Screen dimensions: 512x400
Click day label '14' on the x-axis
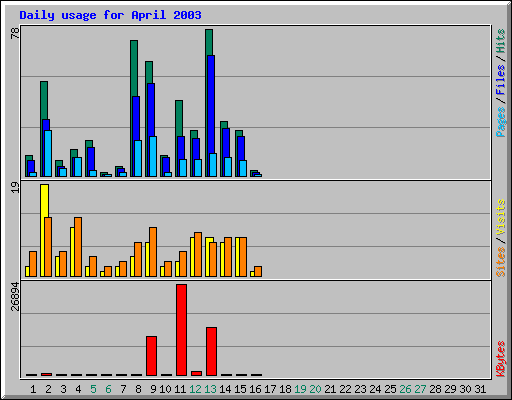[x=225, y=389]
